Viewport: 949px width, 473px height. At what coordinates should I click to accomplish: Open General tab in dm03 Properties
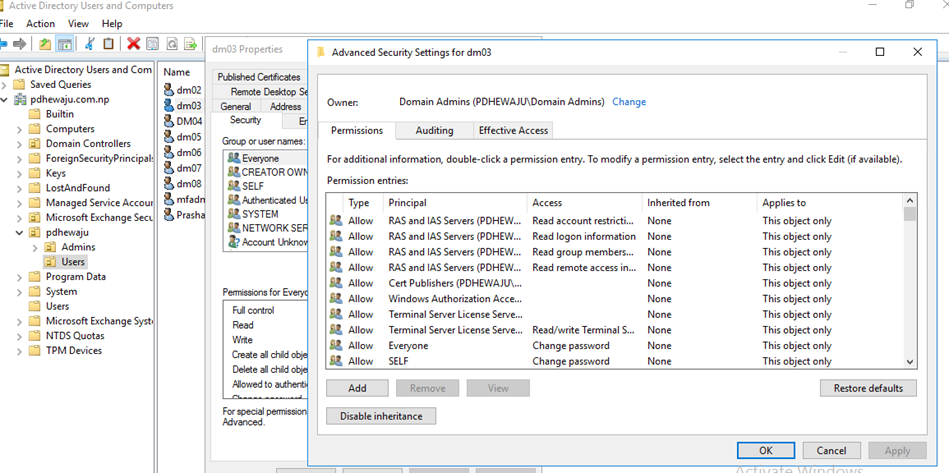point(235,106)
